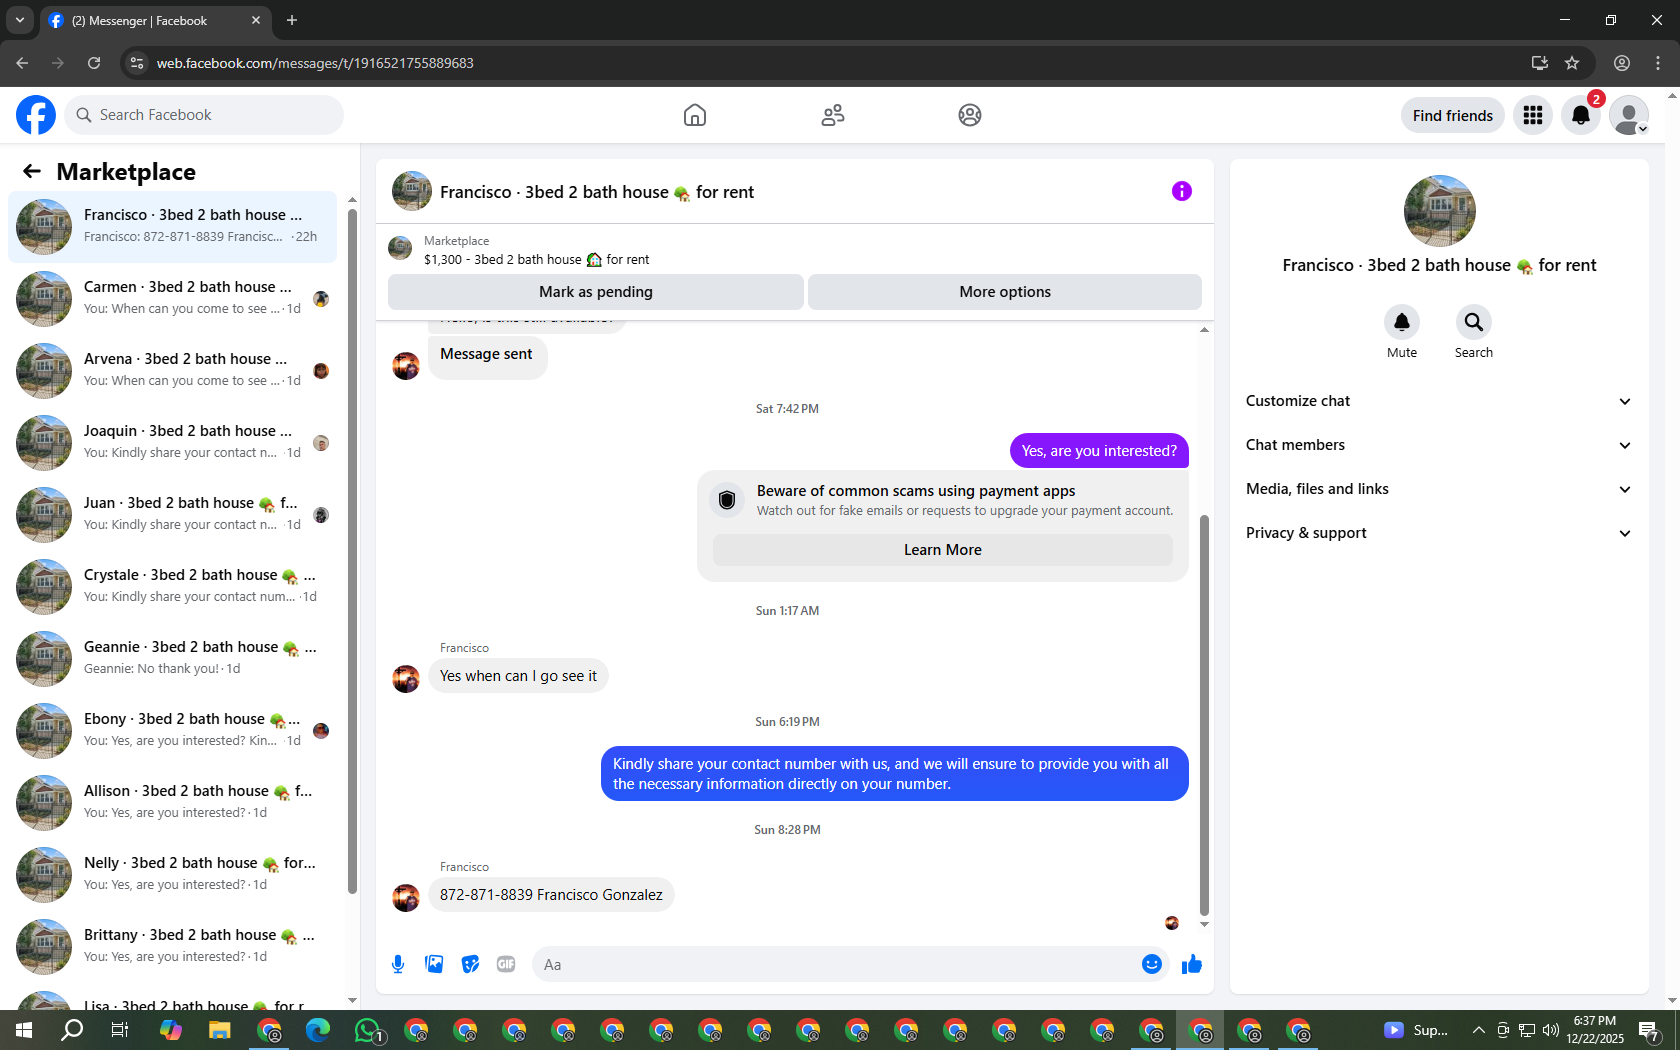
Task: Send a thumbs-up like
Action: (x=1192, y=964)
